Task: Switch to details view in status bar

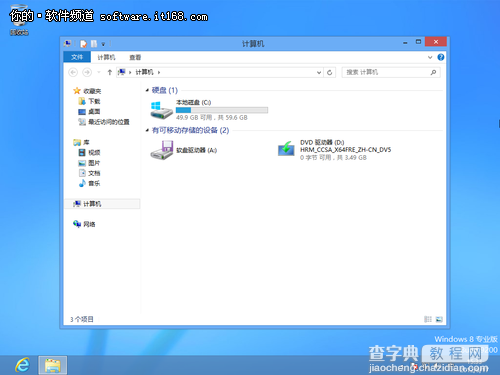Action: tap(428, 319)
